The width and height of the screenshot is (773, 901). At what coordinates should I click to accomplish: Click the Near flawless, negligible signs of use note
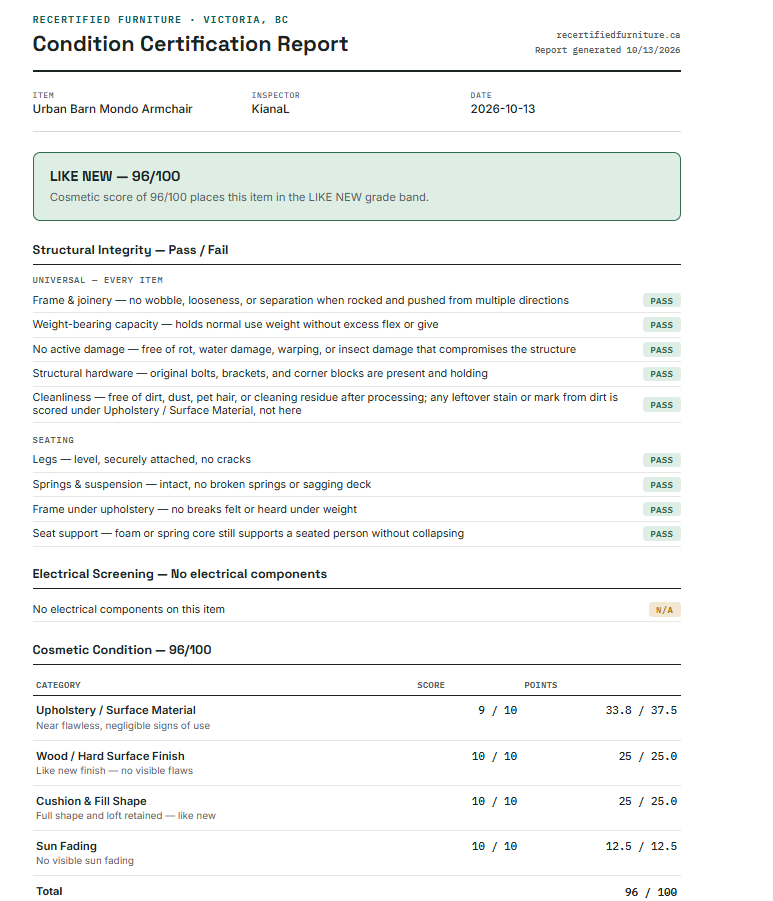pos(123,725)
